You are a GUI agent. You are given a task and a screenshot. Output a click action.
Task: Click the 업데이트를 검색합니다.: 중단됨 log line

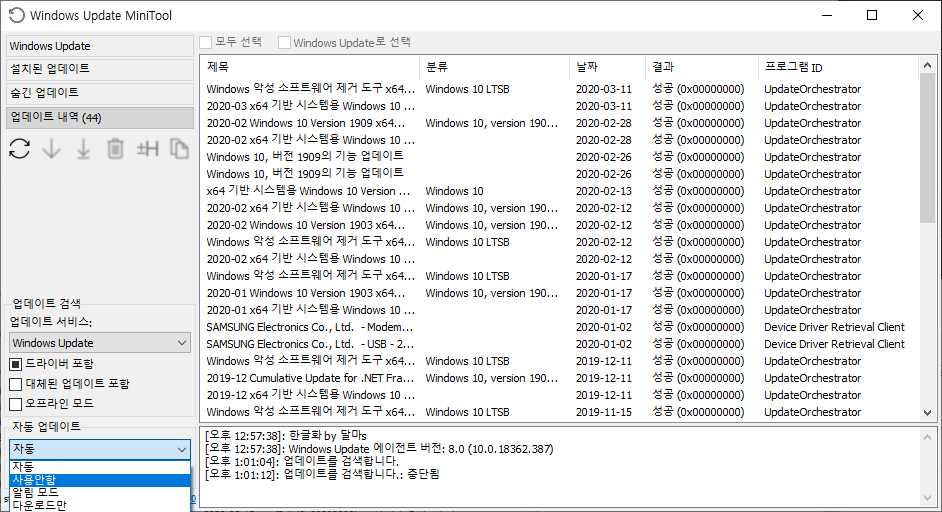pyautogui.click(x=322, y=474)
